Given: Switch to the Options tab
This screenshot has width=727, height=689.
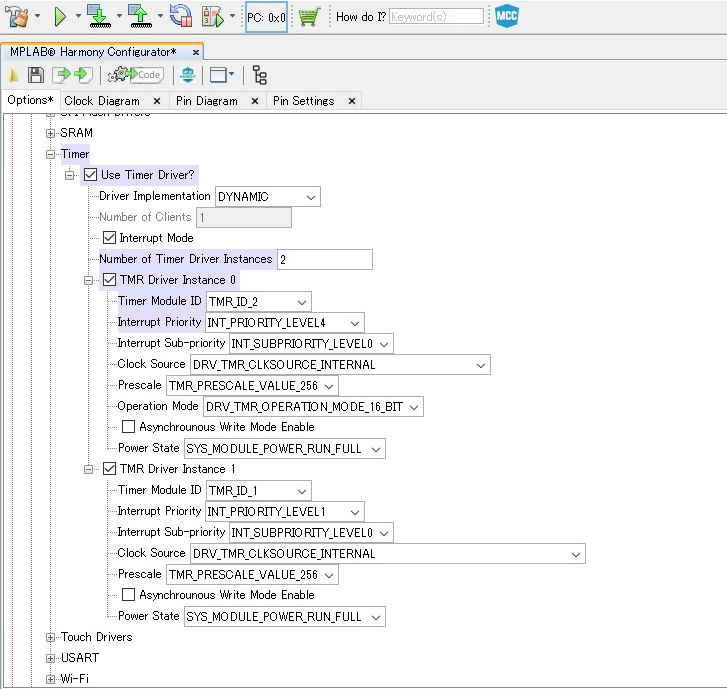Looking at the screenshot, I should click(x=31, y=100).
